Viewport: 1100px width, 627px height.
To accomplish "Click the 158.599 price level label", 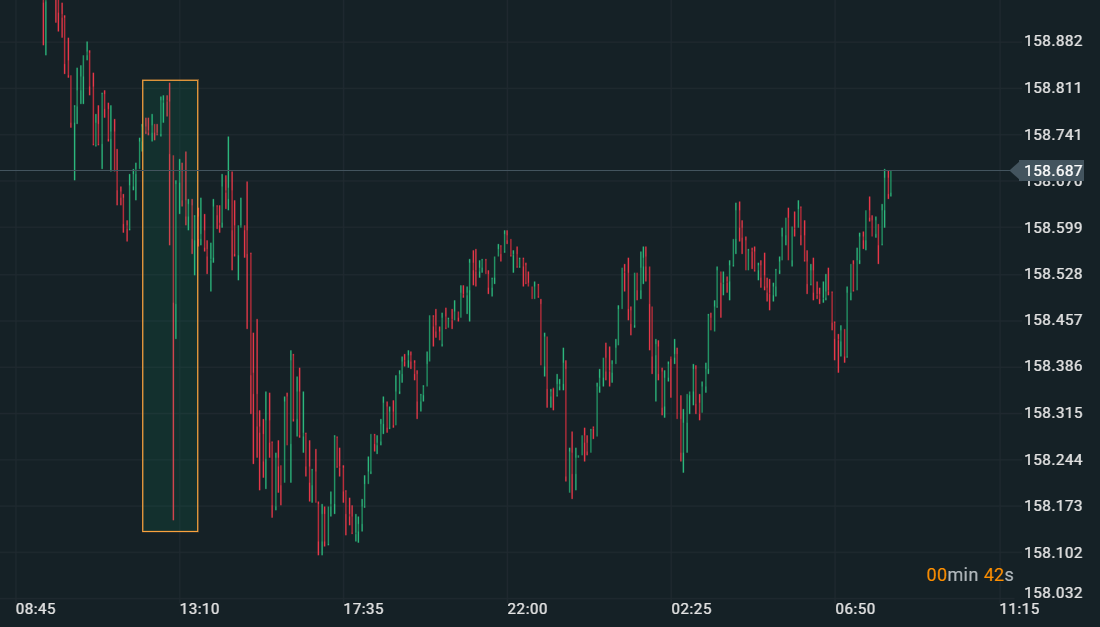I will coord(1053,228).
